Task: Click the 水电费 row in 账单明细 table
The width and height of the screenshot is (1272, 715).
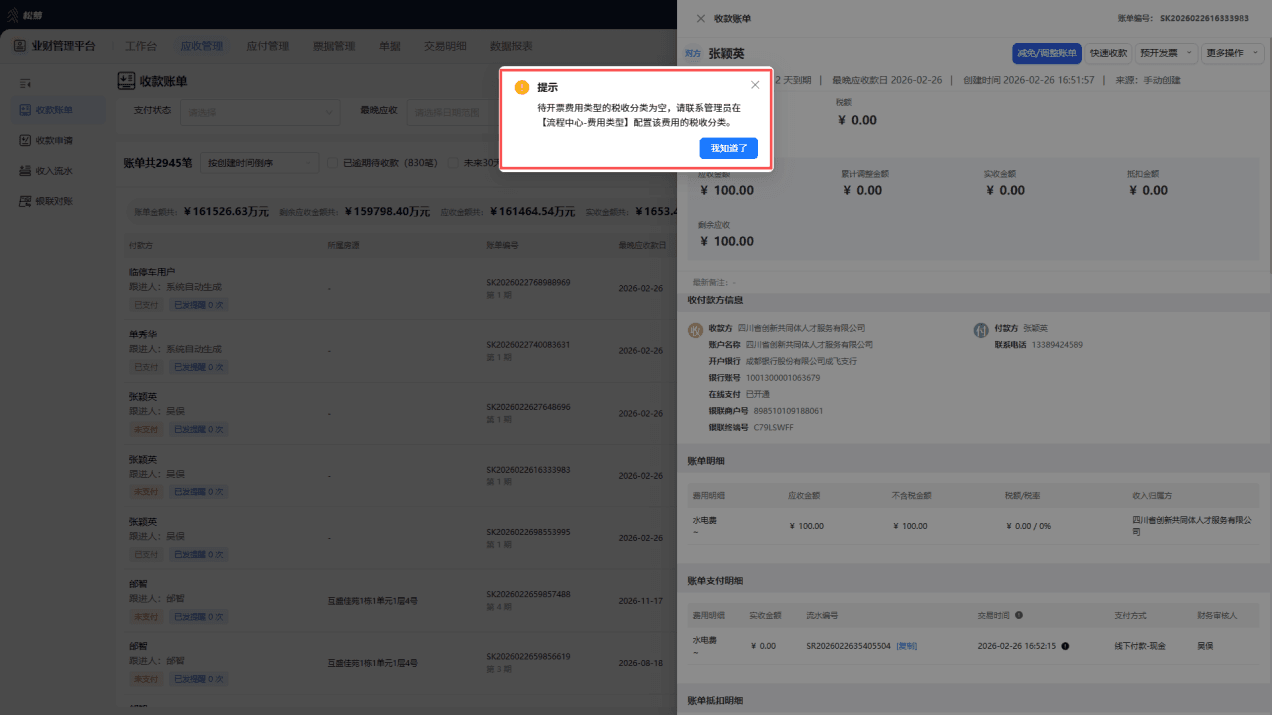Action: point(970,526)
